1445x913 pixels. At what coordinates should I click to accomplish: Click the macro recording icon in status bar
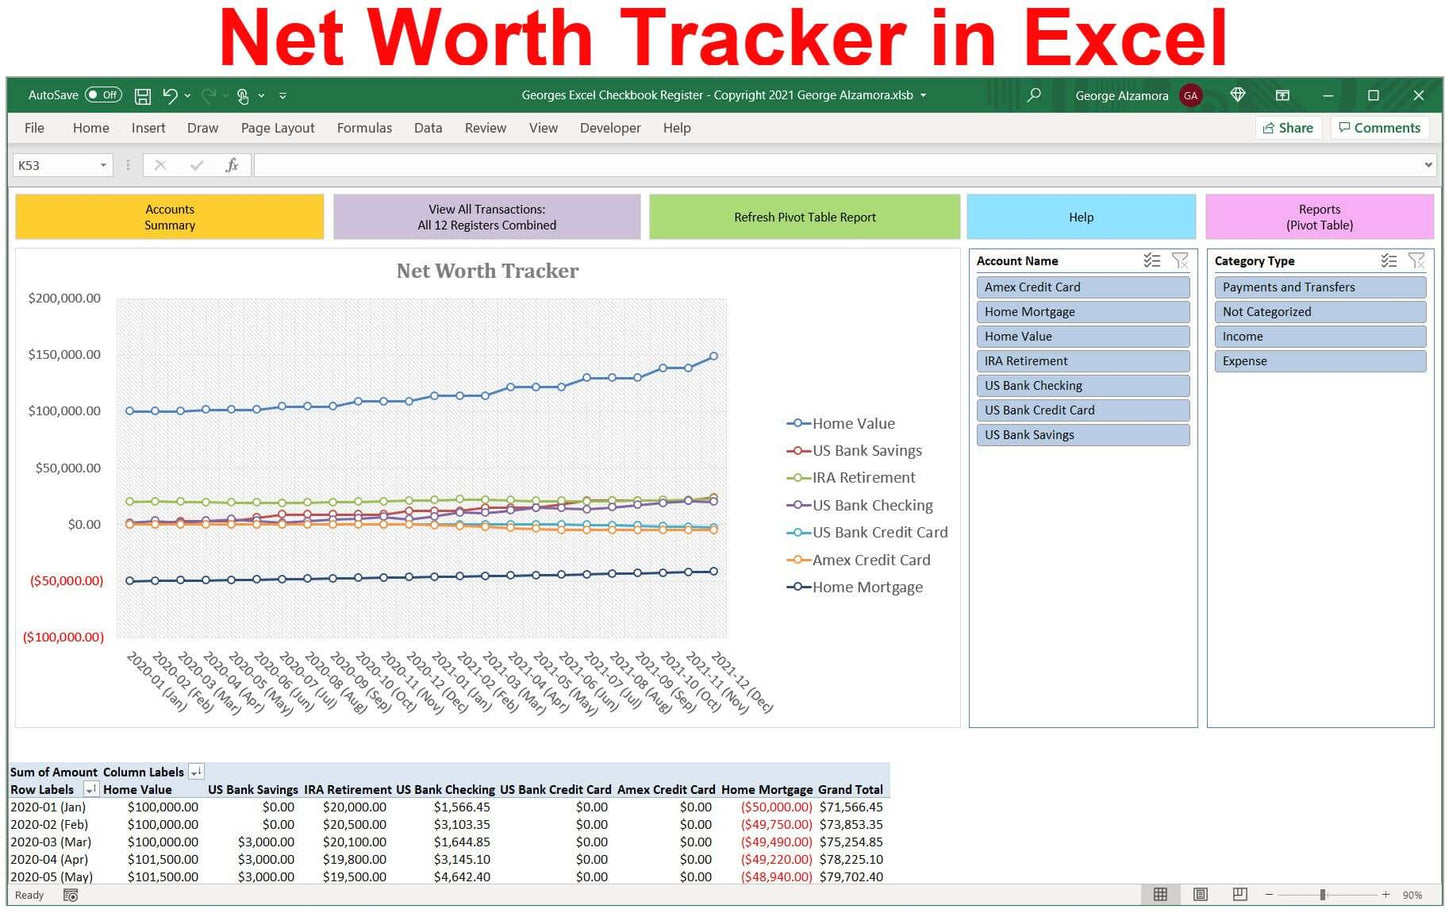pos(70,895)
